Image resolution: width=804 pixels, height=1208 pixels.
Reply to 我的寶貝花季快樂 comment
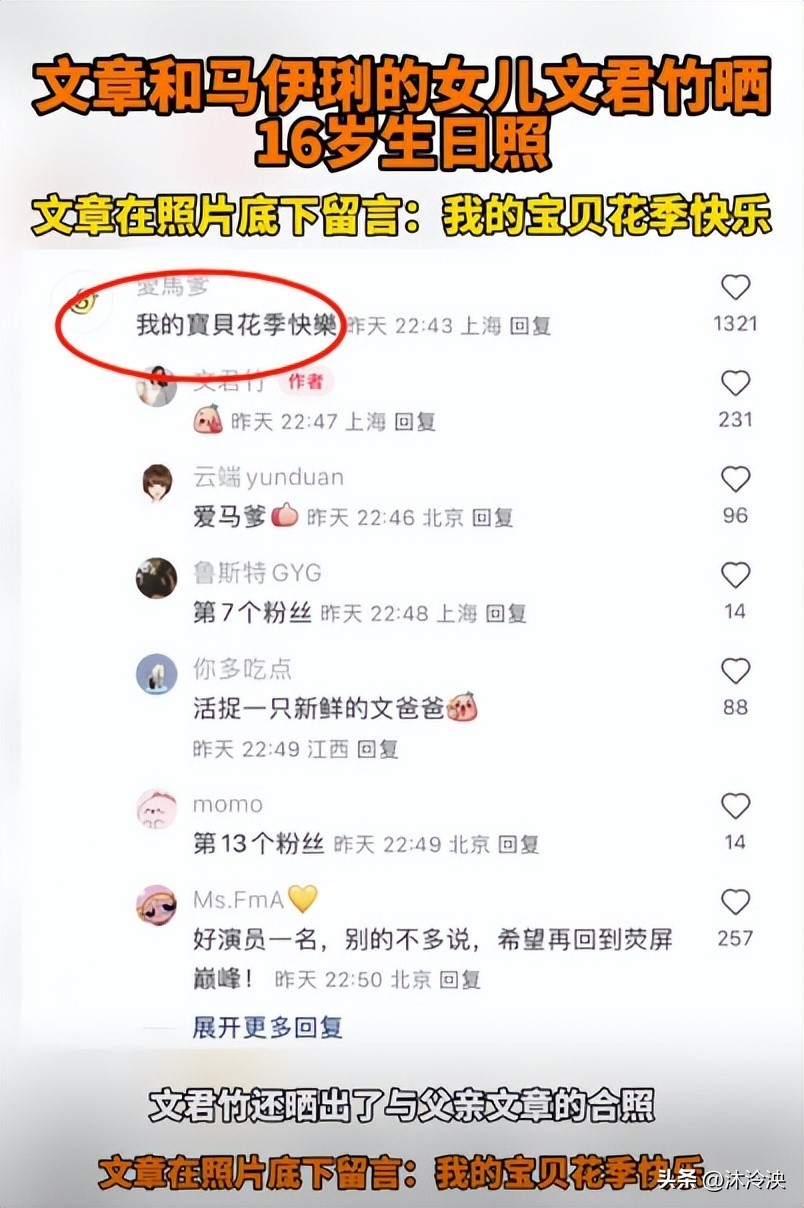point(531,326)
